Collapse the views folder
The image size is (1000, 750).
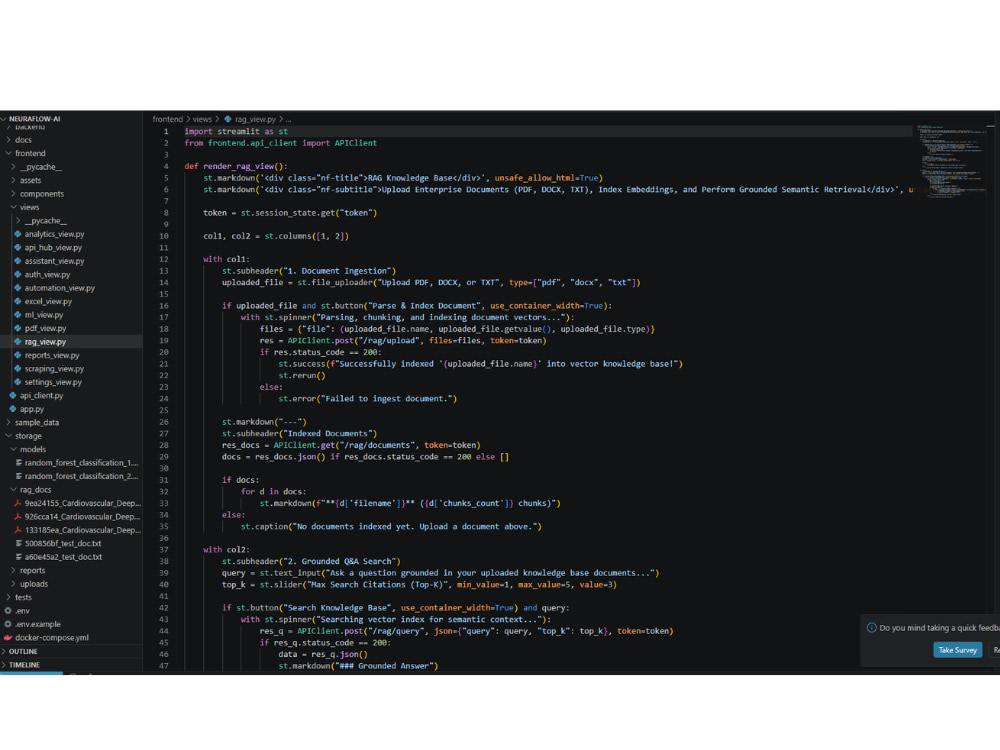(13, 207)
